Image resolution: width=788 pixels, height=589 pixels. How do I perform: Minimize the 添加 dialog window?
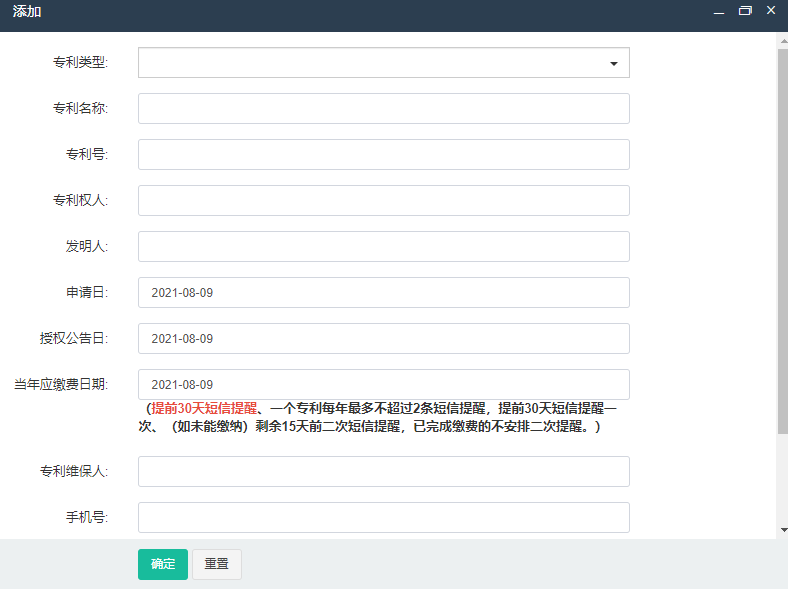pyautogui.click(x=719, y=11)
